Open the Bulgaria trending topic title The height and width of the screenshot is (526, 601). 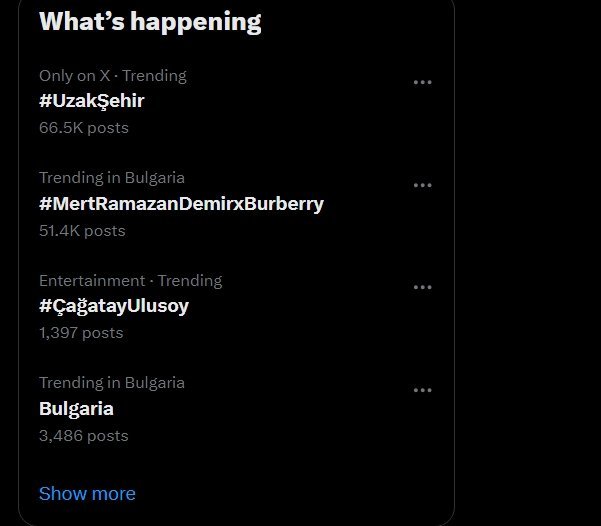pos(76,408)
